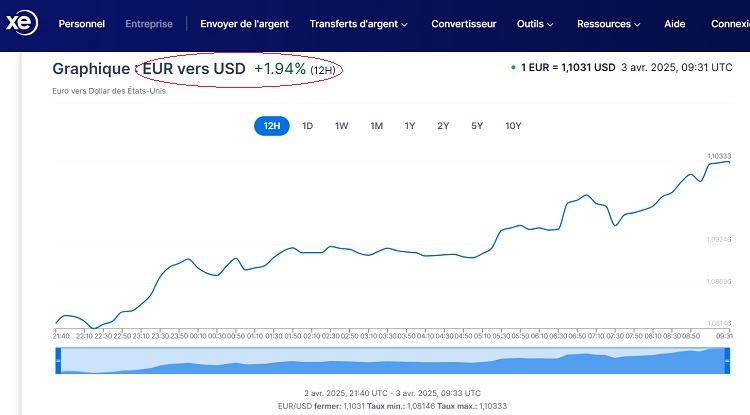Click the Connexion login link
750x415 pixels.
coord(730,24)
